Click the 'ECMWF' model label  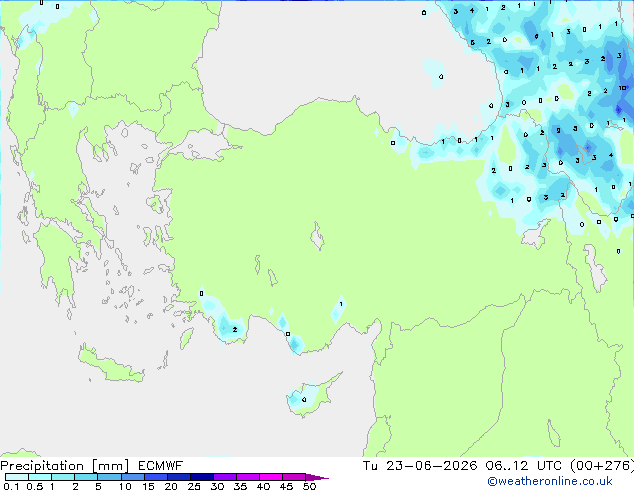161,466
